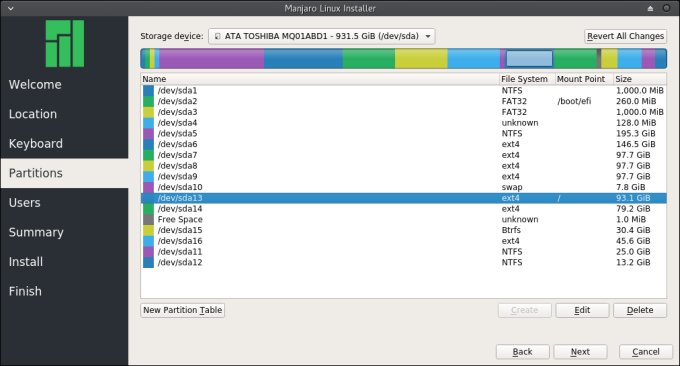Select the /dev/sda9 partition row
Image resolution: width=680 pixels, height=366 pixels.
coord(404,176)
